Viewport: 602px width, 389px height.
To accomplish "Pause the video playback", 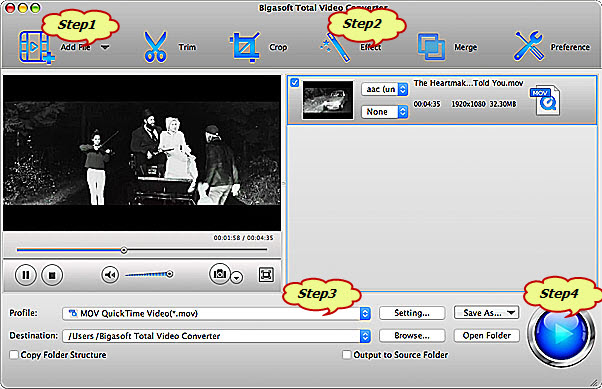I will click(x=26, y=275).
